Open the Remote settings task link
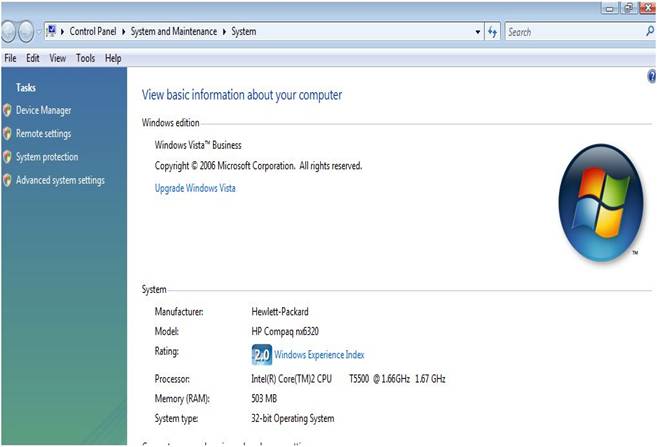 click(x=43, y=134)
